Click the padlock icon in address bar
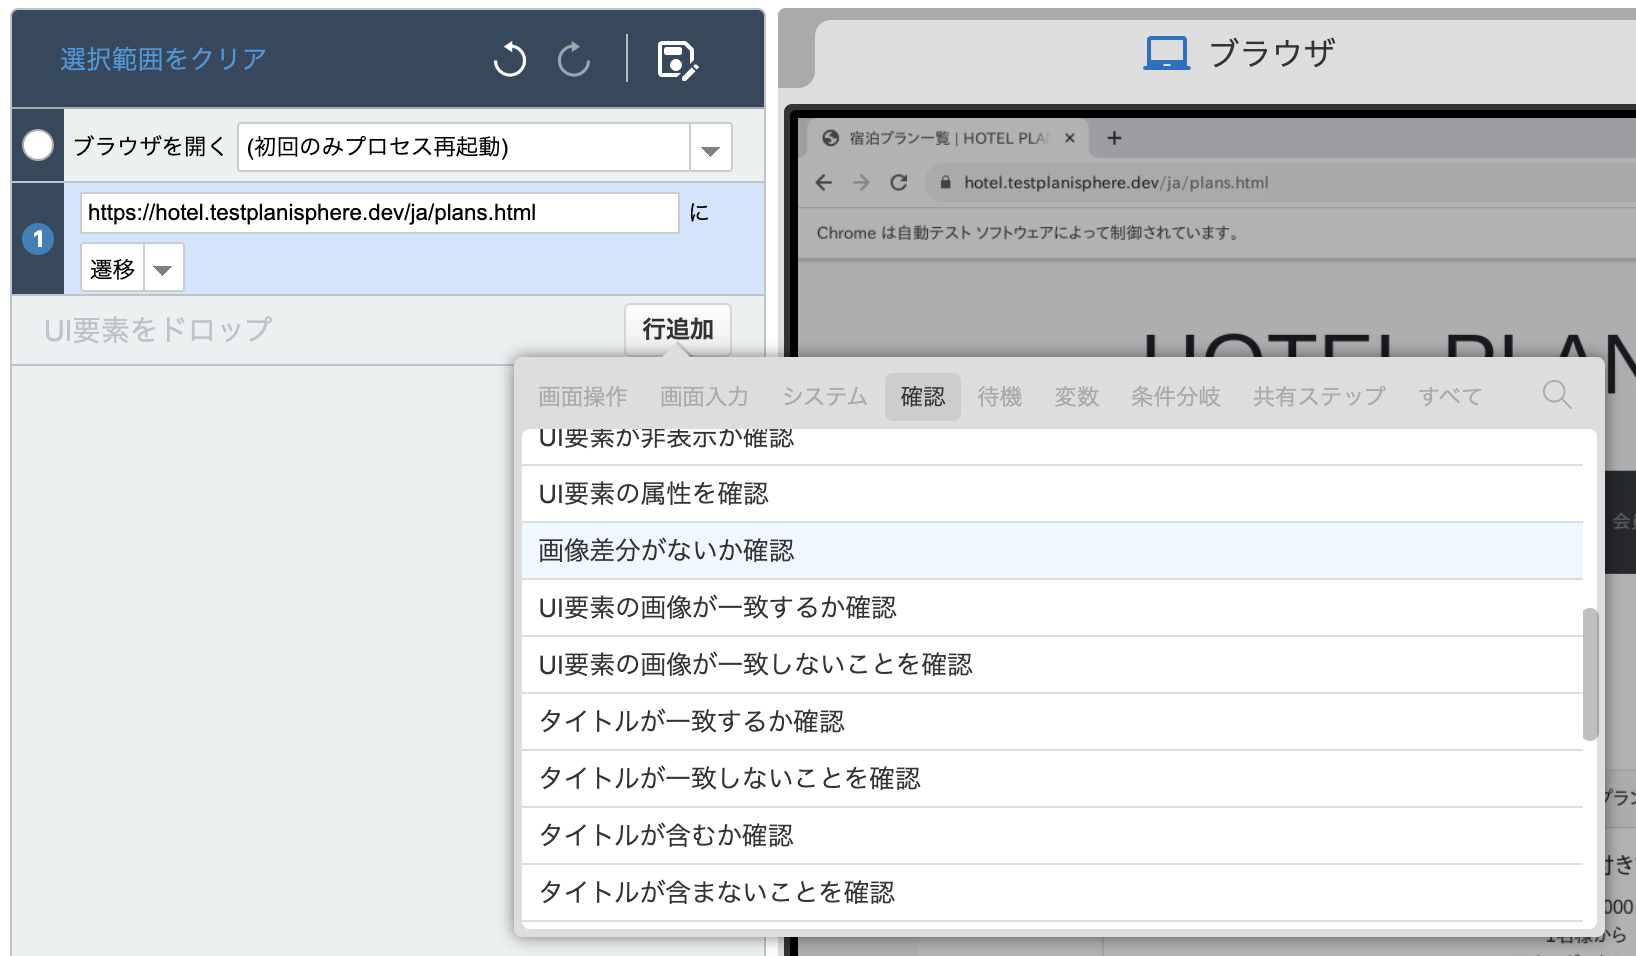The height and width of the screenshot is (956, 1636). pos(945,183)
